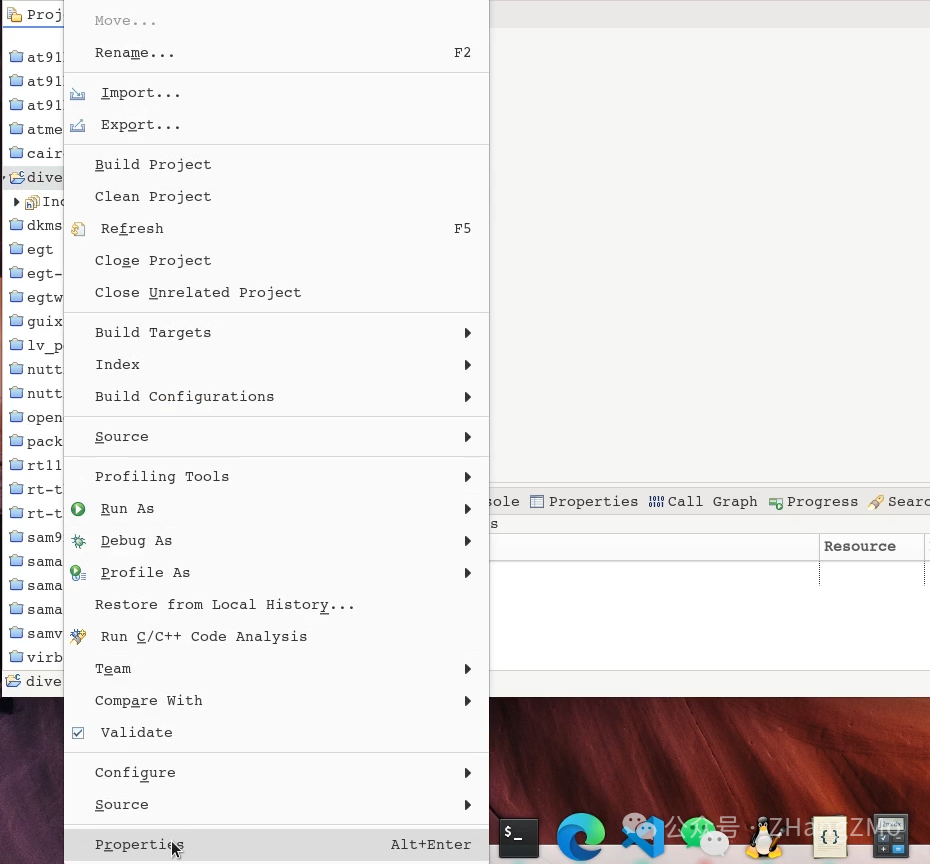Select the guix project in explorer

(37, 321)
